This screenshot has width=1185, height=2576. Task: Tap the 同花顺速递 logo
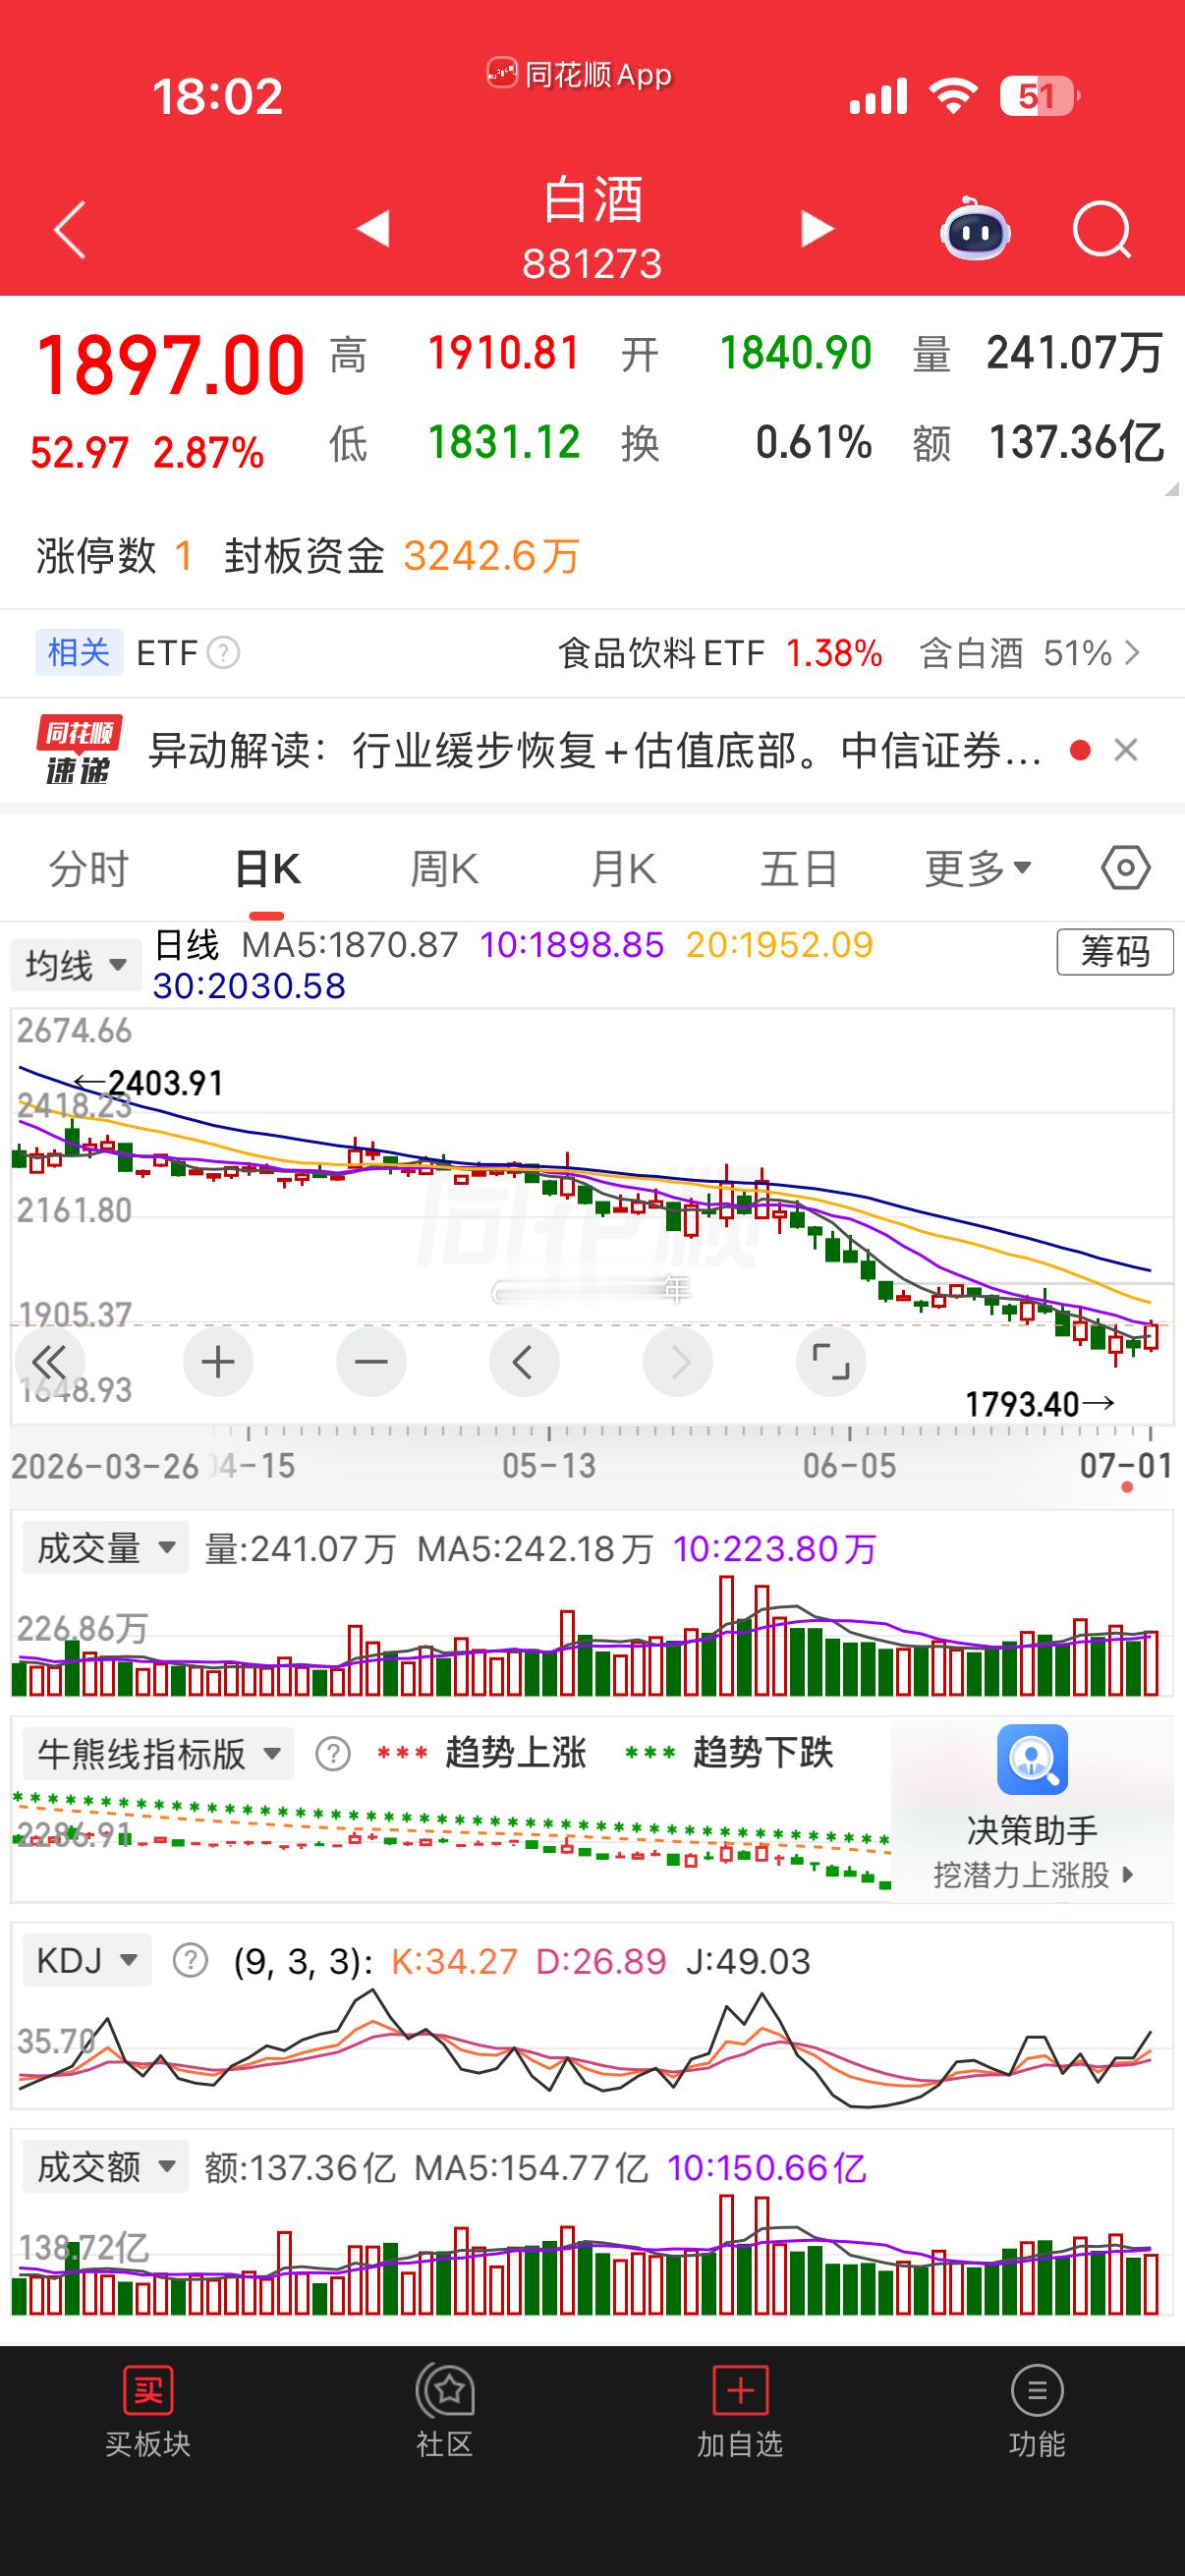(x=78, y=750)
